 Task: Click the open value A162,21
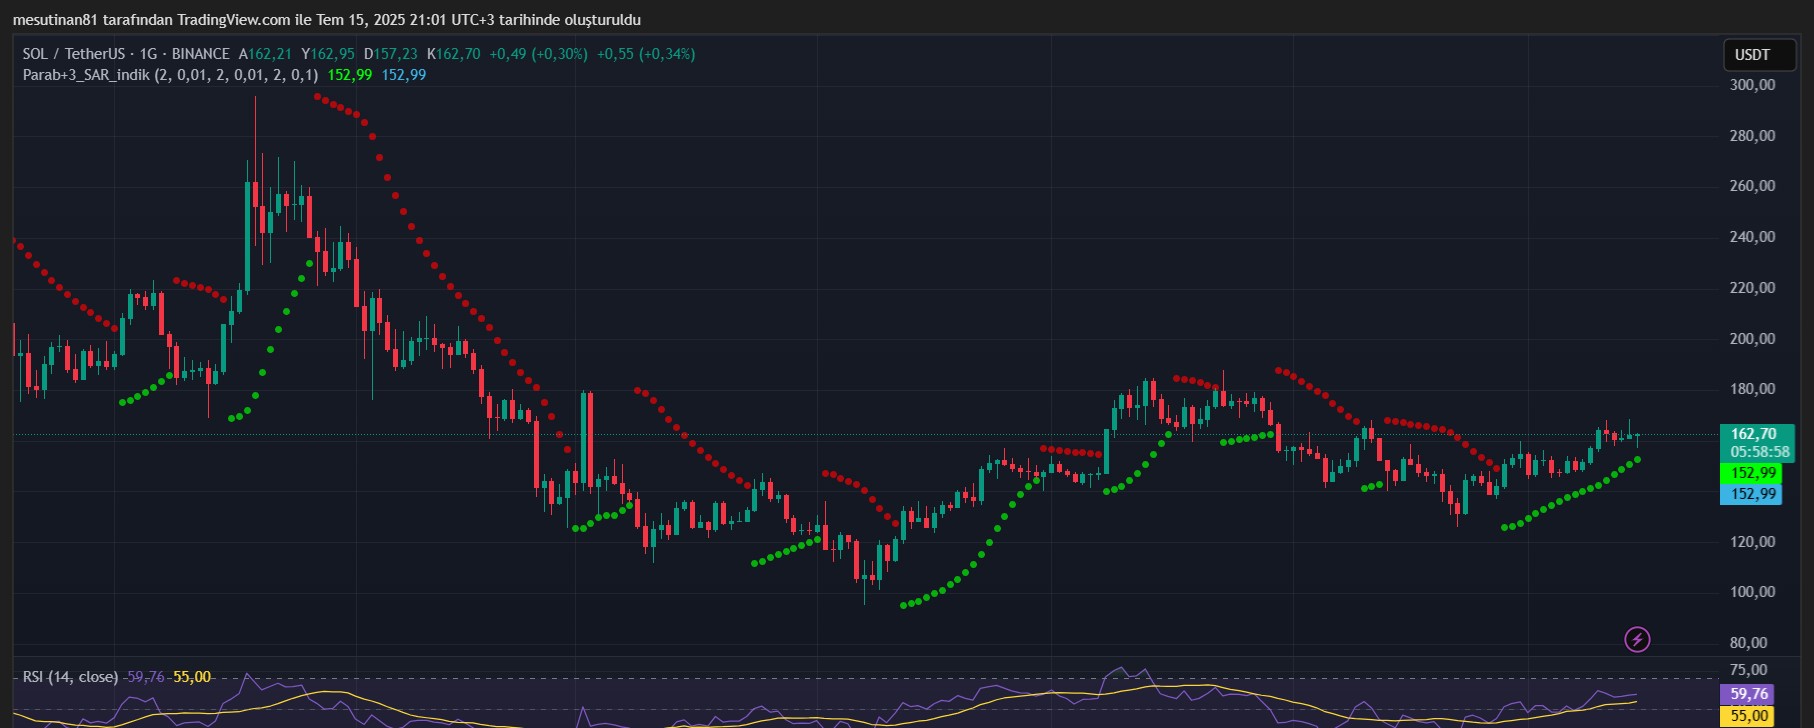[265, 54]
